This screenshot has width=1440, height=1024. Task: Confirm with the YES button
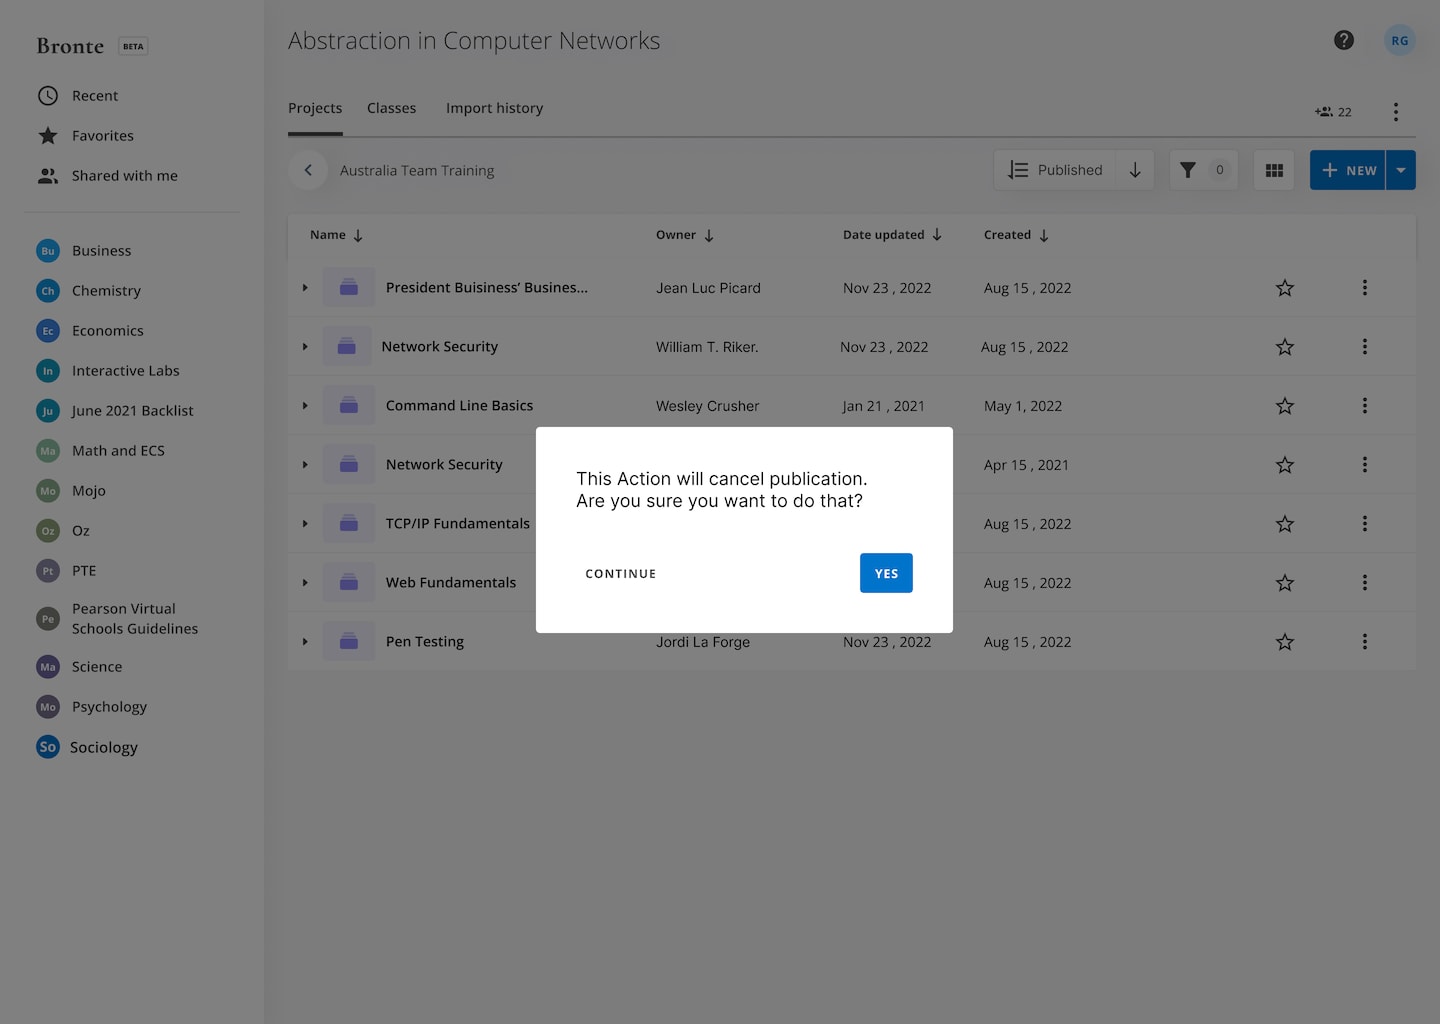(886, 573)
